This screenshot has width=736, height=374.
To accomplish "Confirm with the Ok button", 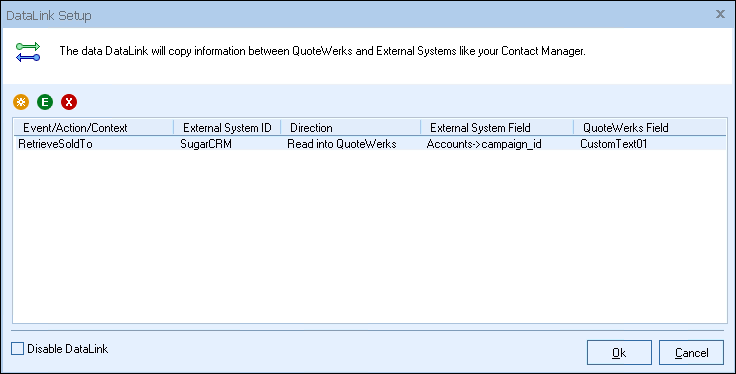I will tap(619, 352).
